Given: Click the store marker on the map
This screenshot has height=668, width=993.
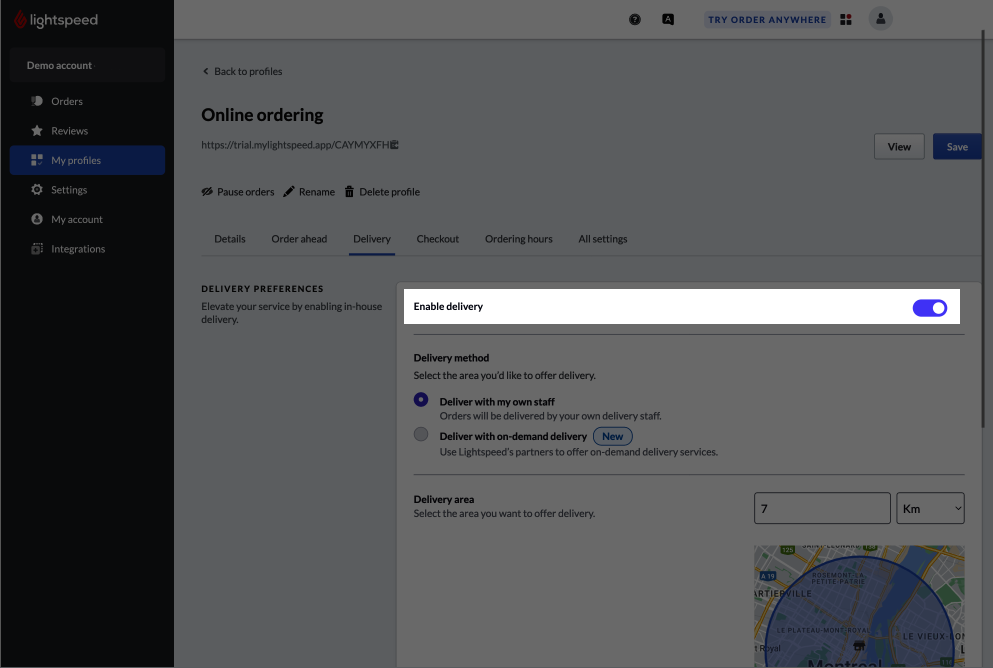Looking at the screenshot, I should pyautogui.click(x=859, y=645).
